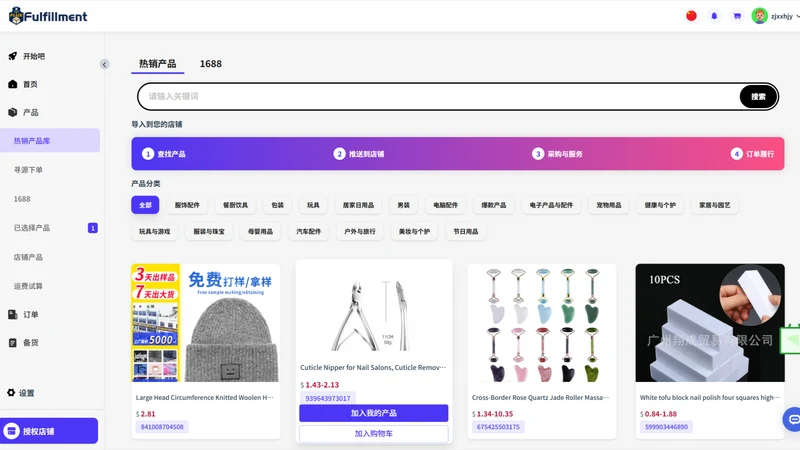Switch to the 1688 tab
800x450 pixels.
pos(211,64)
